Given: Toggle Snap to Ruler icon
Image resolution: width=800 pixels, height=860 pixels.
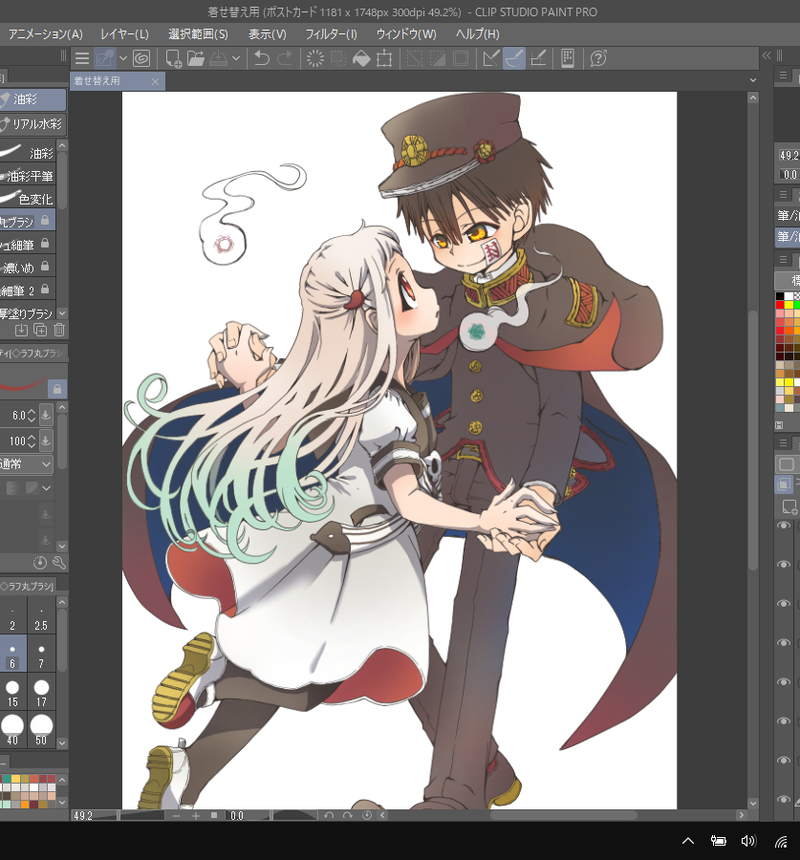Looking at the screenshot, I should 491,59.
